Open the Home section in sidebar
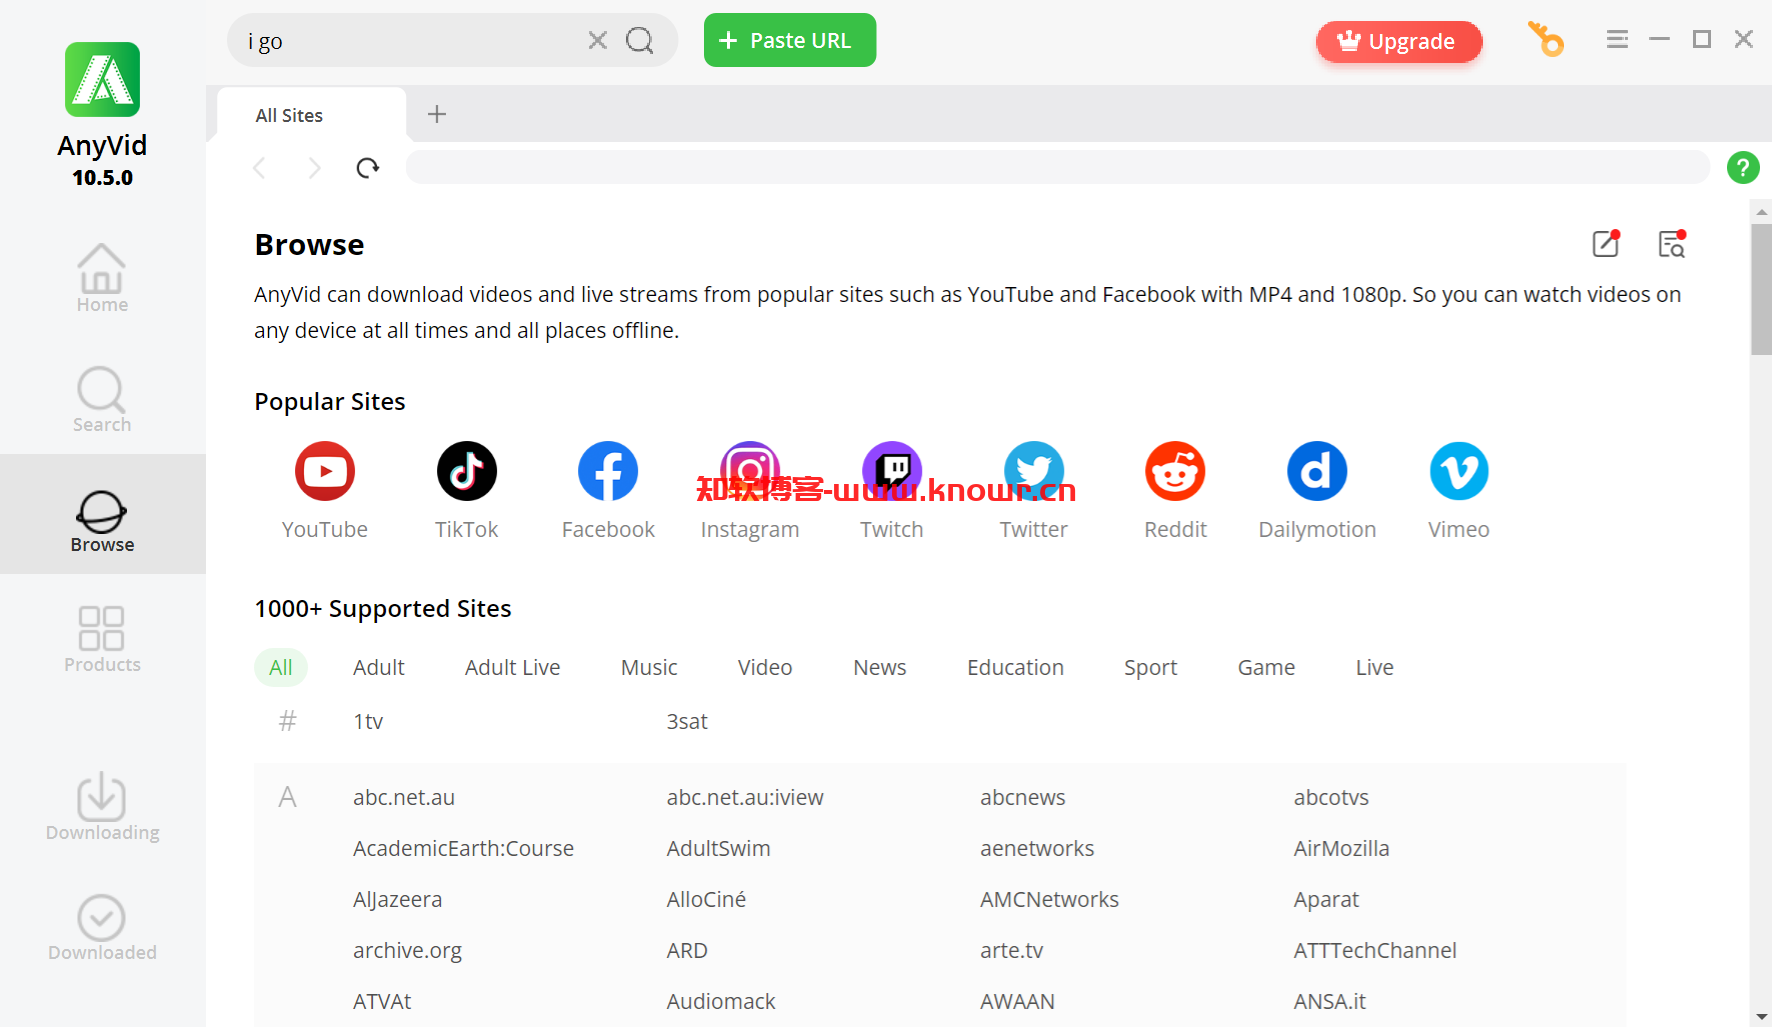 coord(102,278)
